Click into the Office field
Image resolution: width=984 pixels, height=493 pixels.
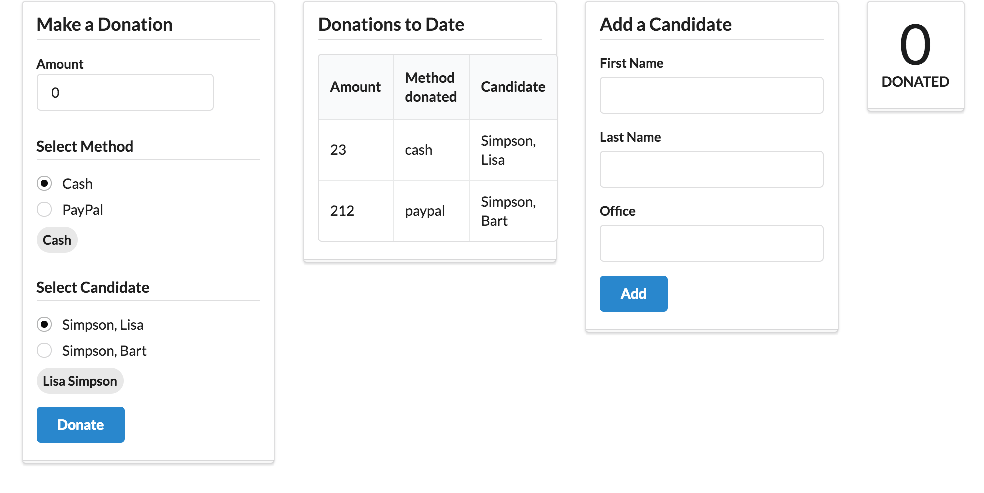(x=711, y=244)
